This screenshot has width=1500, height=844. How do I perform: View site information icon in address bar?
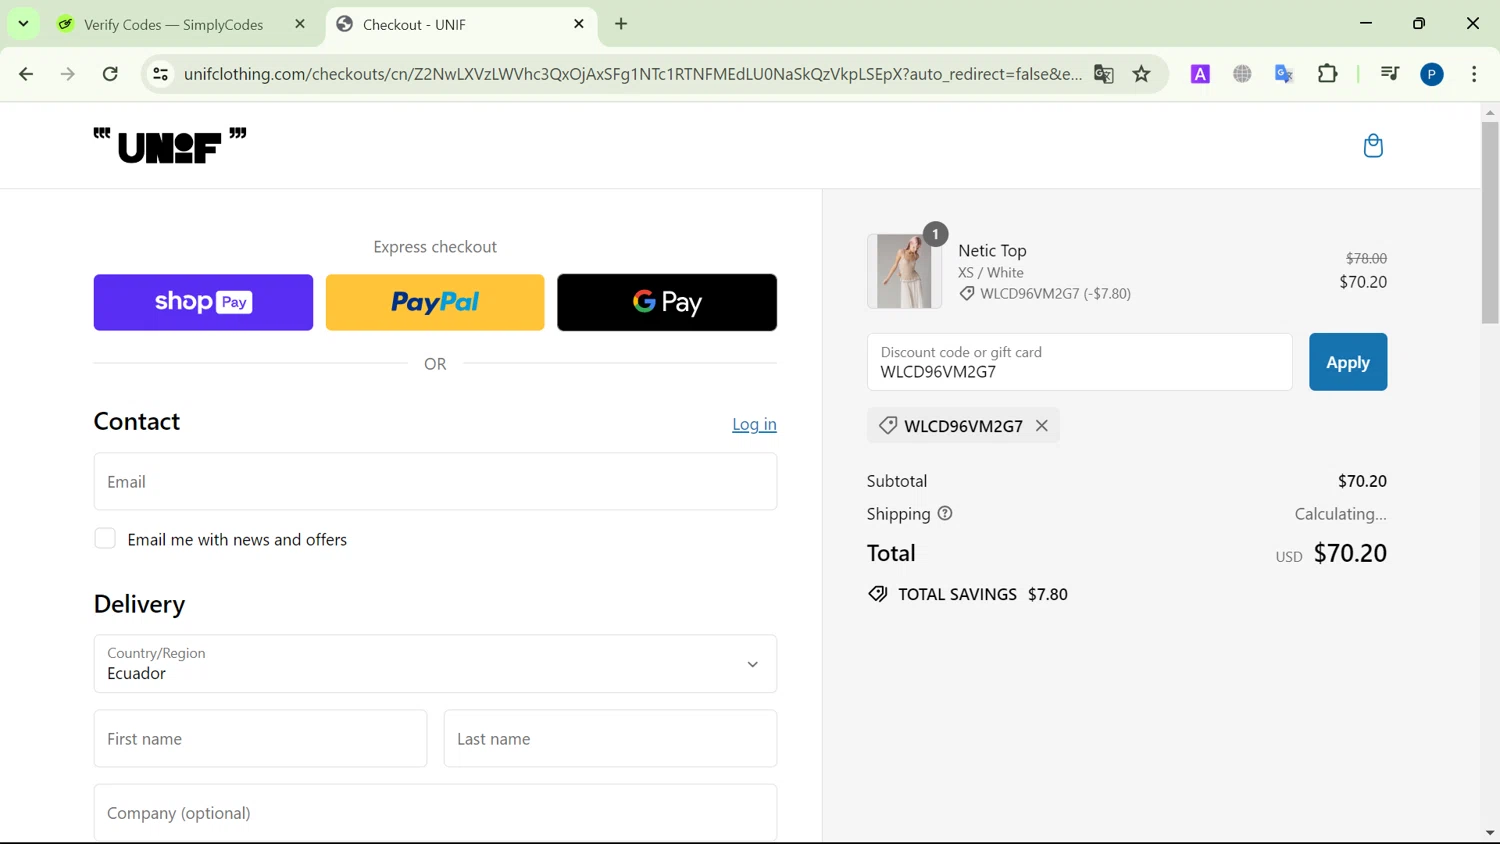pyautogui.click(x=160, y=74)
